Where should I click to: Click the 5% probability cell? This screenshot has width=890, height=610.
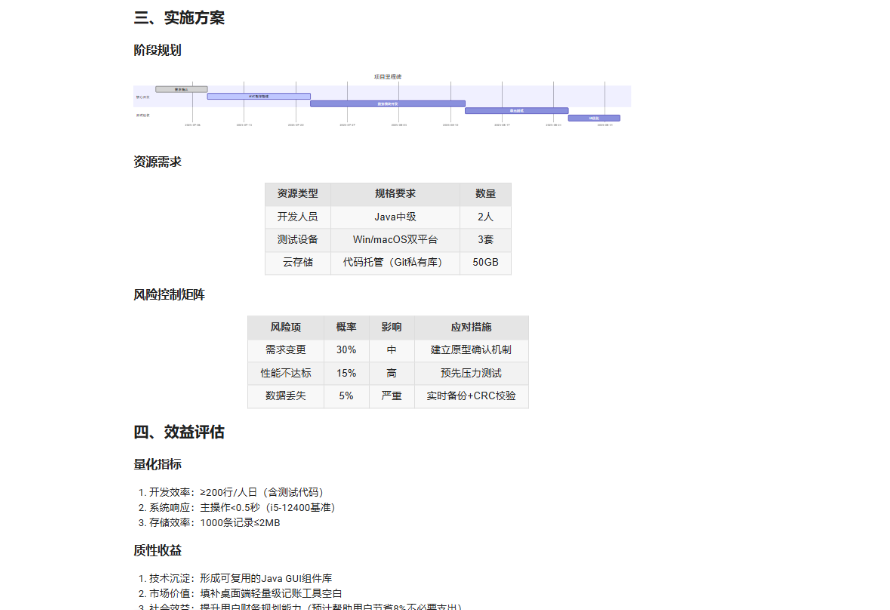pos(346,396)
